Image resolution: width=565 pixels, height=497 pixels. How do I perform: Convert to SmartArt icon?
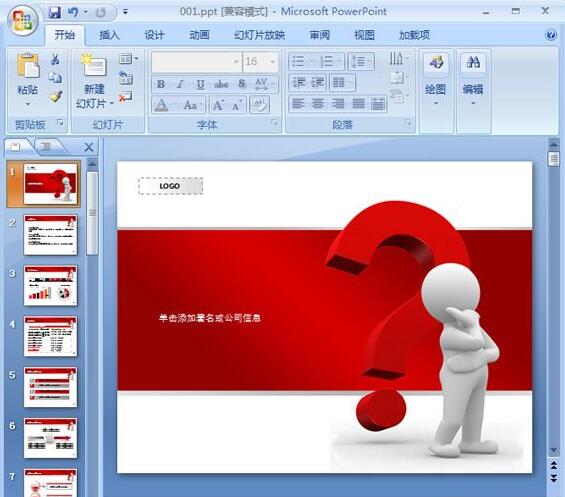pyautogui.click(x=399, y=96)
